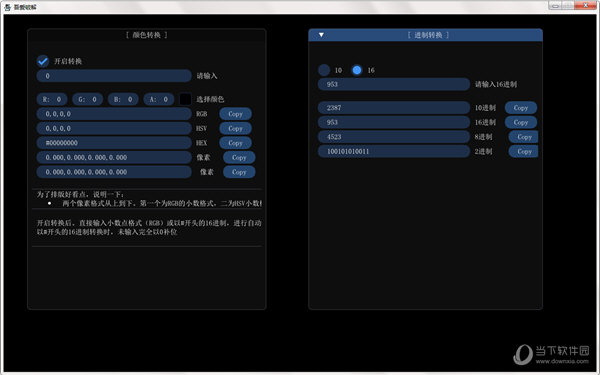Click the app icon in title bar
Screen dimensions: 600x375
(7, 7)
